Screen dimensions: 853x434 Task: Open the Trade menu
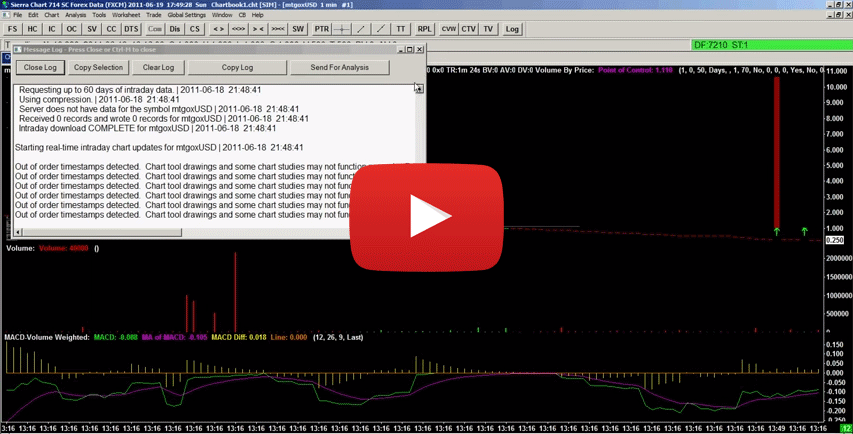(154, 15)
